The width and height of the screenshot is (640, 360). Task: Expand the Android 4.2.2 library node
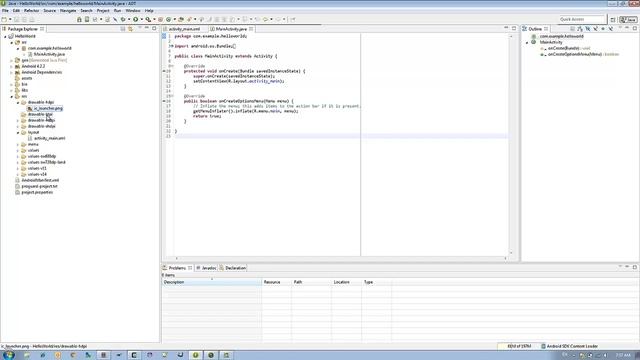11,66
